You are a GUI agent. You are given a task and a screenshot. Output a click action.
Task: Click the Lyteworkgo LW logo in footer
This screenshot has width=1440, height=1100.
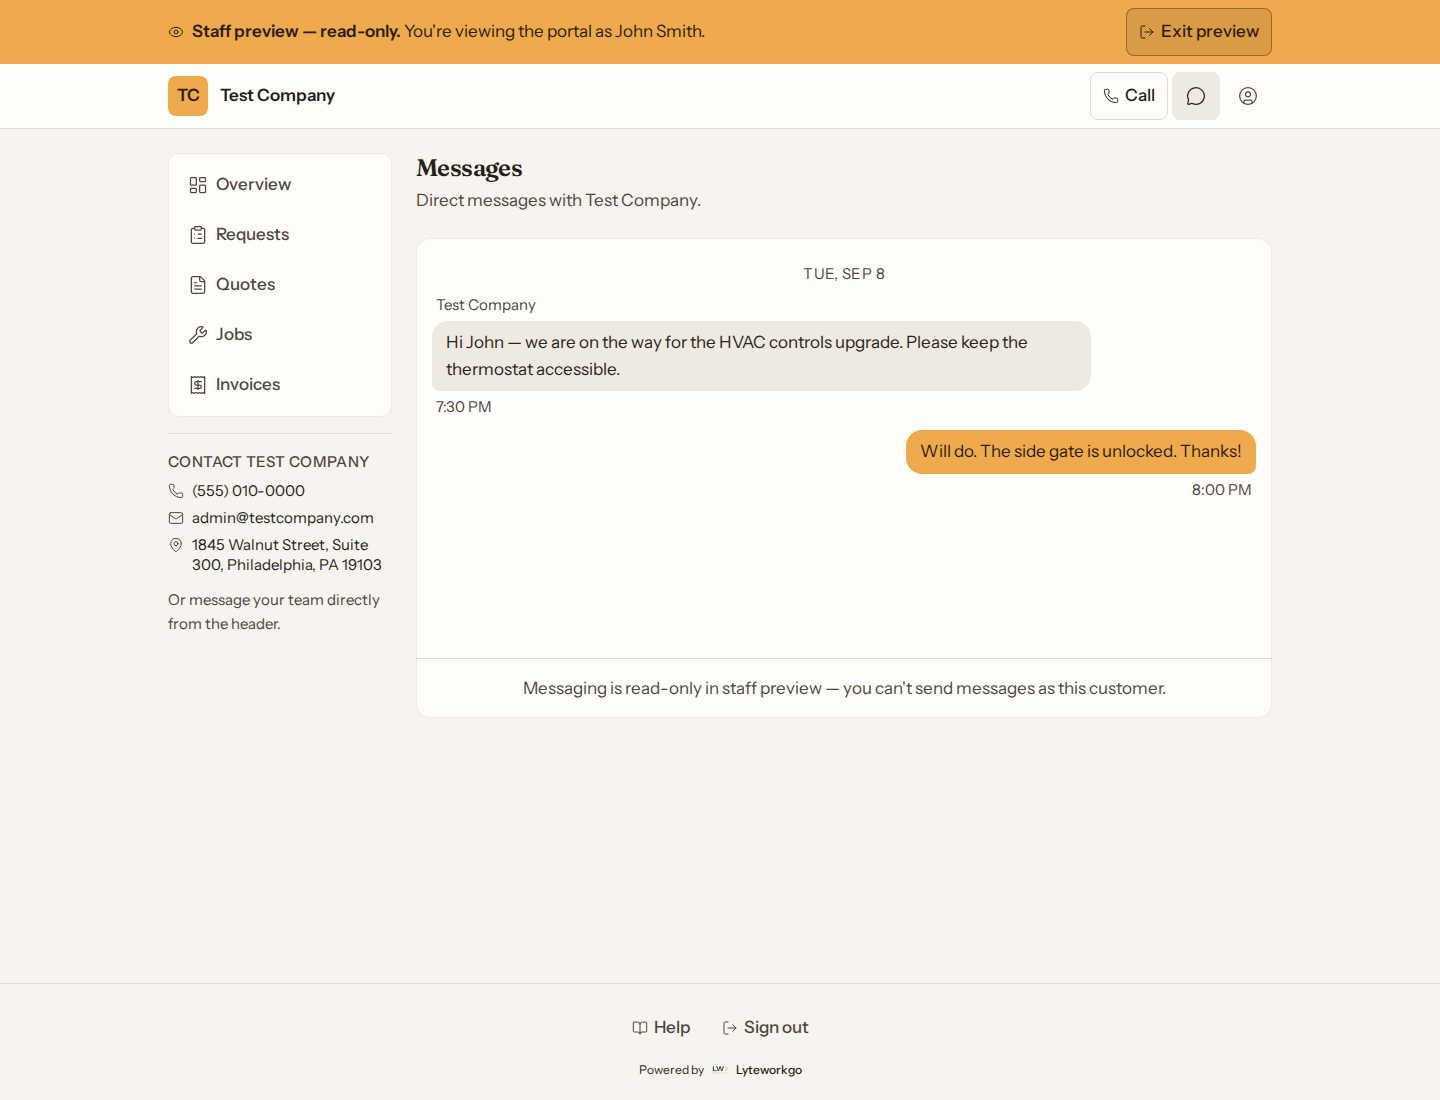[719, 1070]
